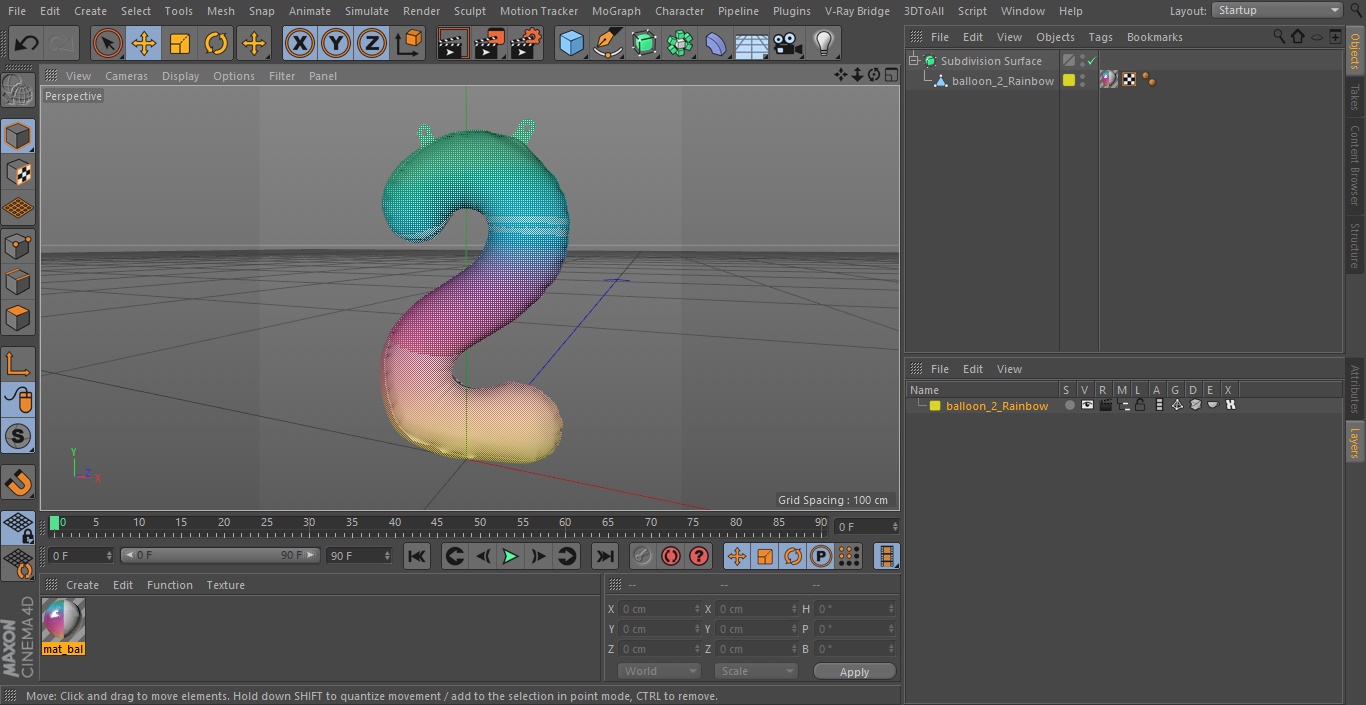
Task: Activate the Rotate tool in top toolbar
Action: tap(216, 43)
